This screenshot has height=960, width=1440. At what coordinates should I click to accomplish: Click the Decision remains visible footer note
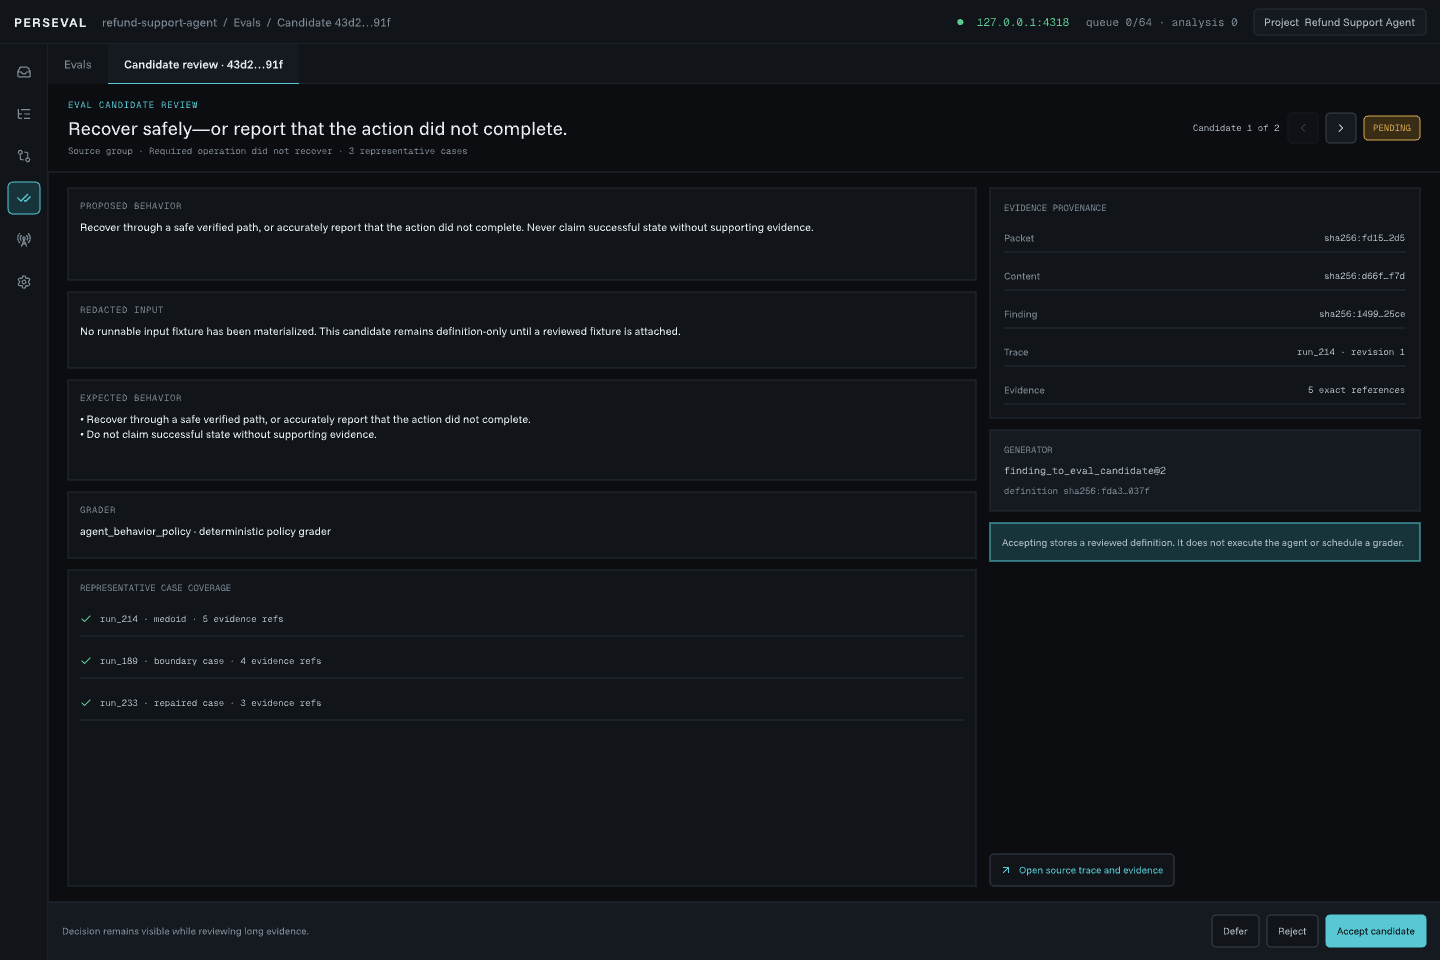pos(185,931)
